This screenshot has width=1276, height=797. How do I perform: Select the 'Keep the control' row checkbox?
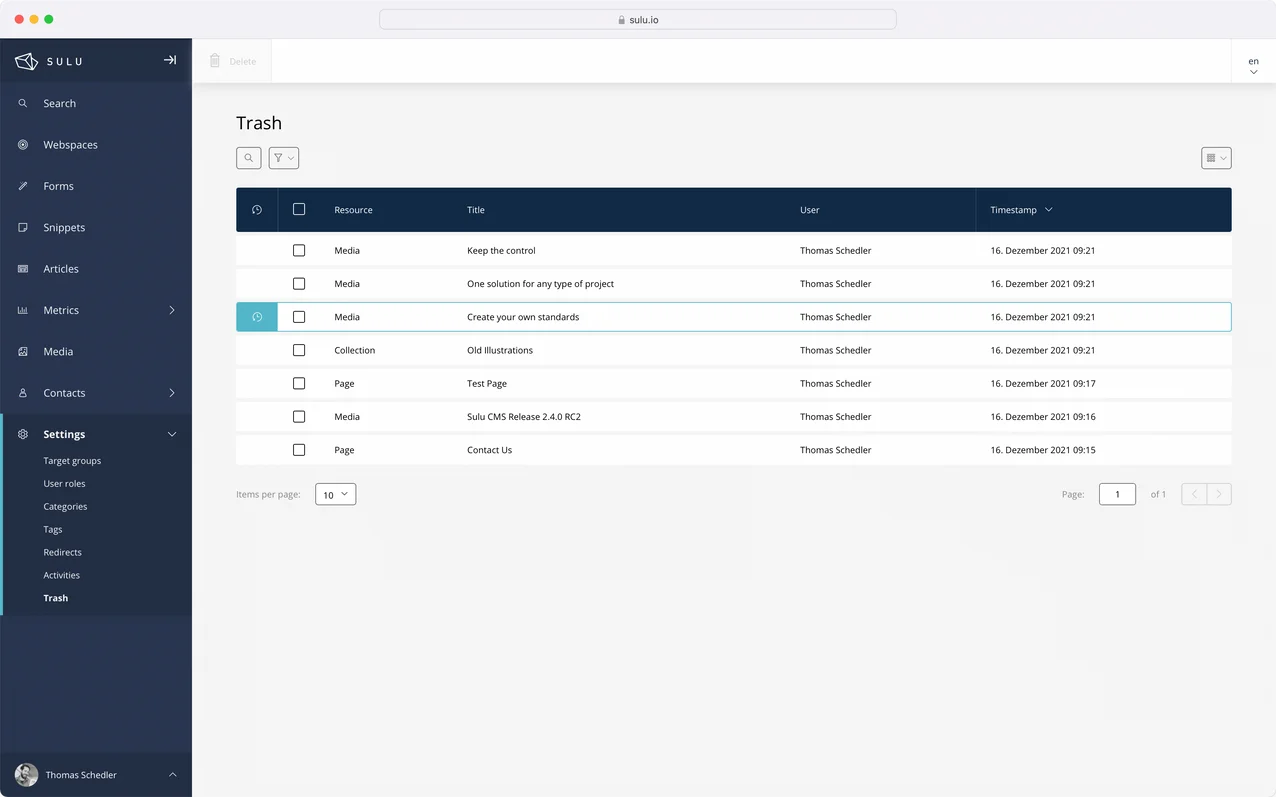[x=299, y=251]
